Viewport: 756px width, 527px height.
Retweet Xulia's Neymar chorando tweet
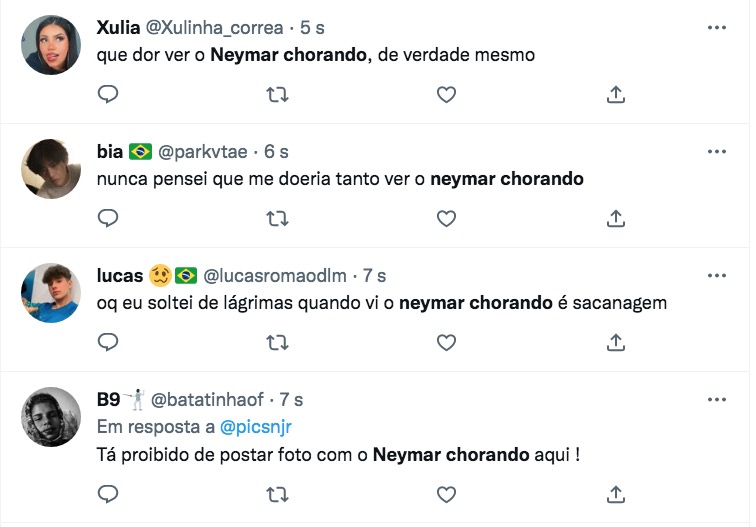pyautogui.click(x=278, y=94)
